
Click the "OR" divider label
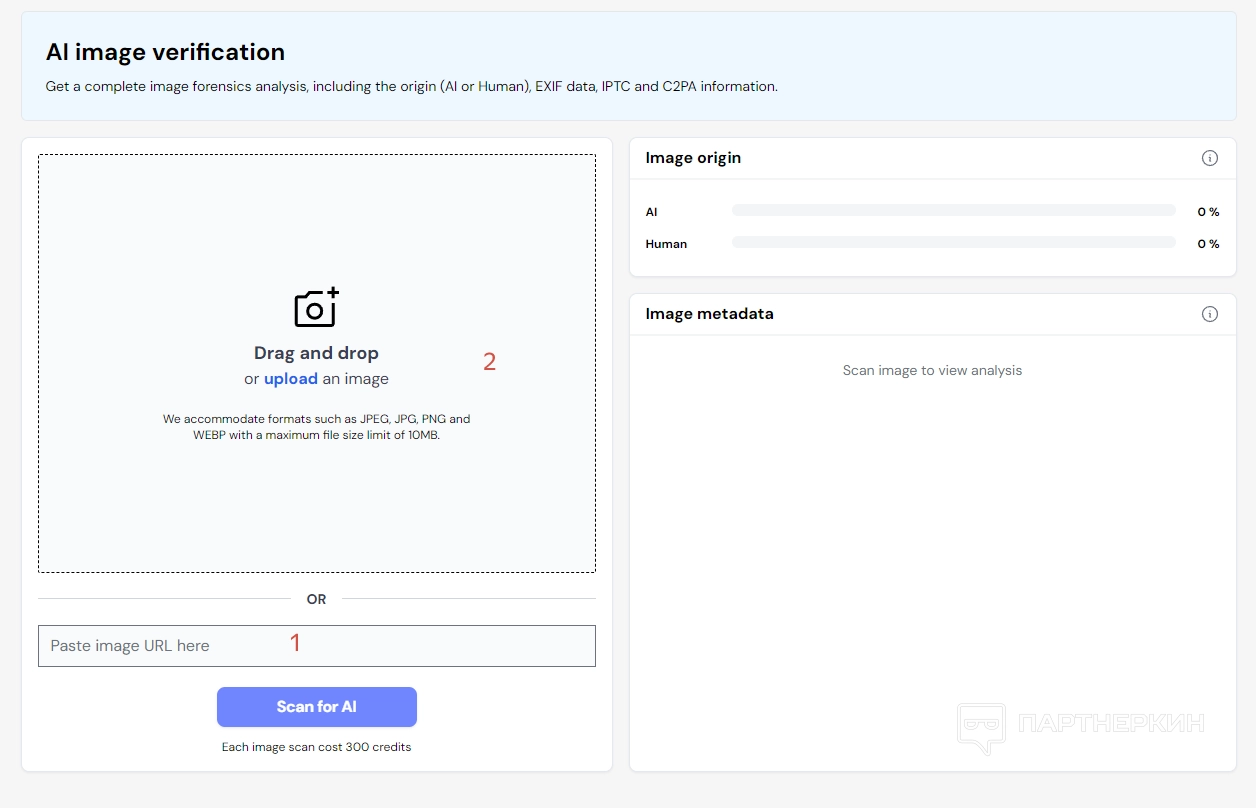(x=316, y=599)
